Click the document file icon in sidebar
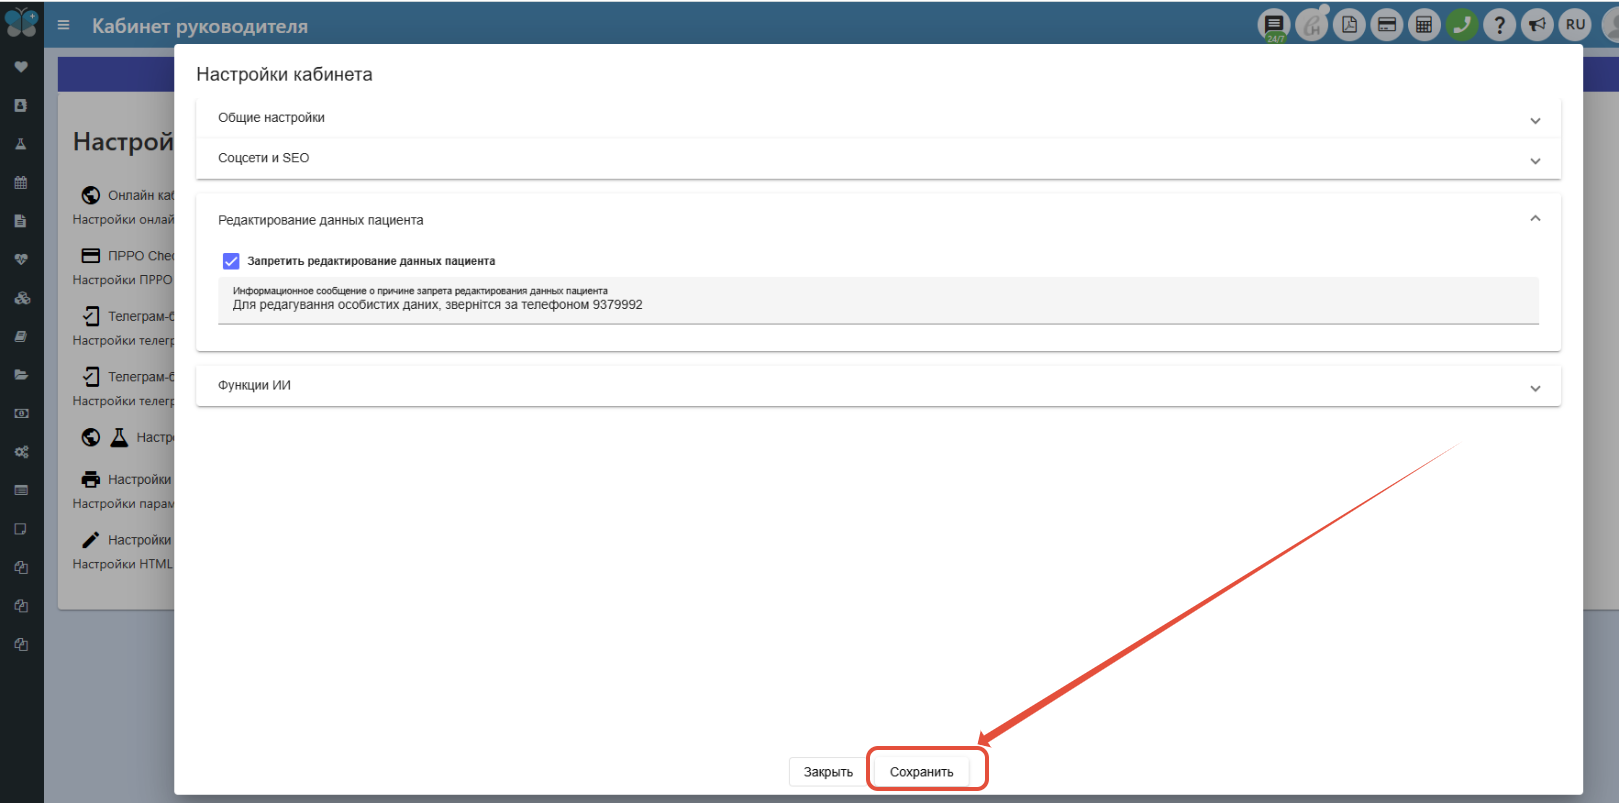Screen dimensions: 1619x803 click(x=21, y=221)
